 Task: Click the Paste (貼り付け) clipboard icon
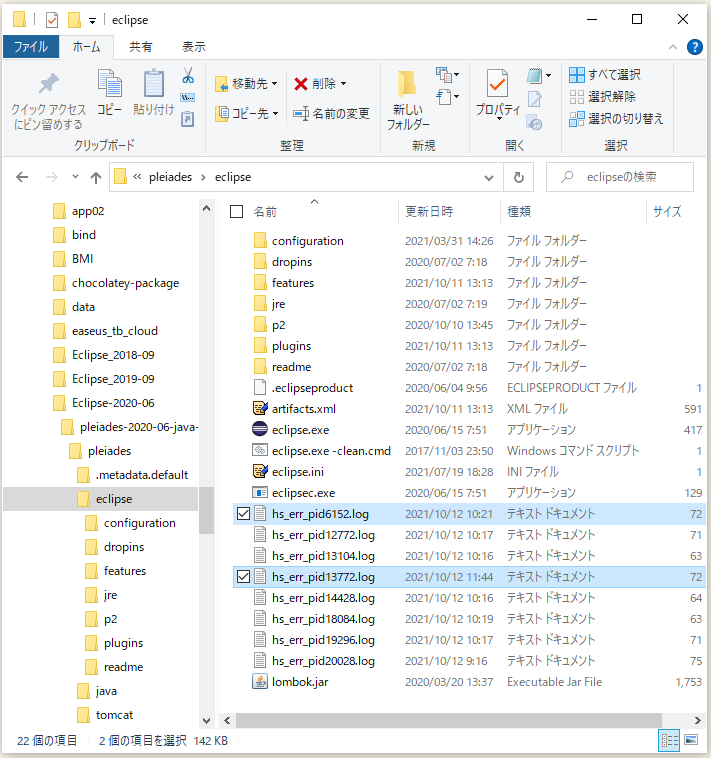click(154, 83)
